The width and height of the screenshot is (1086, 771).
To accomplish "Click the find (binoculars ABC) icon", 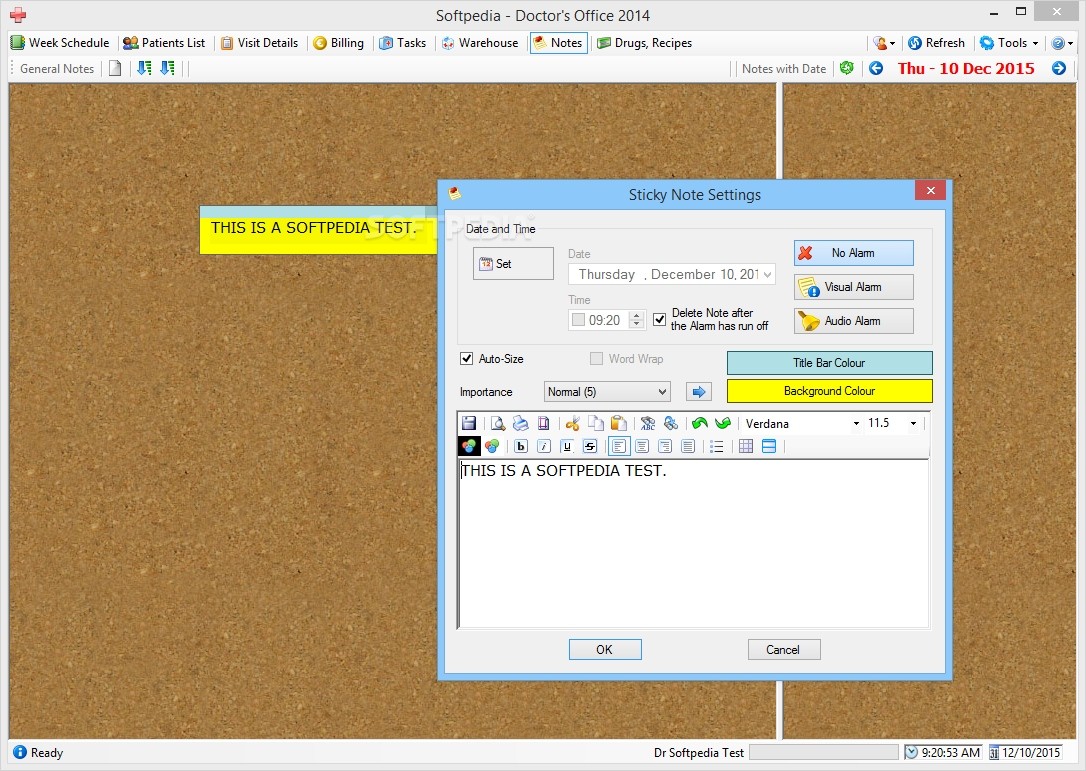I will [x=648, y=423].
